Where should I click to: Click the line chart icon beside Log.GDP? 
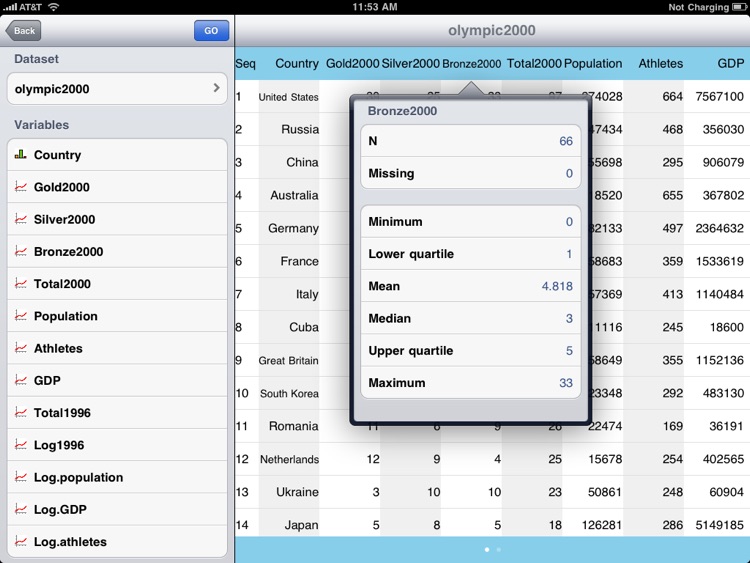21,509
